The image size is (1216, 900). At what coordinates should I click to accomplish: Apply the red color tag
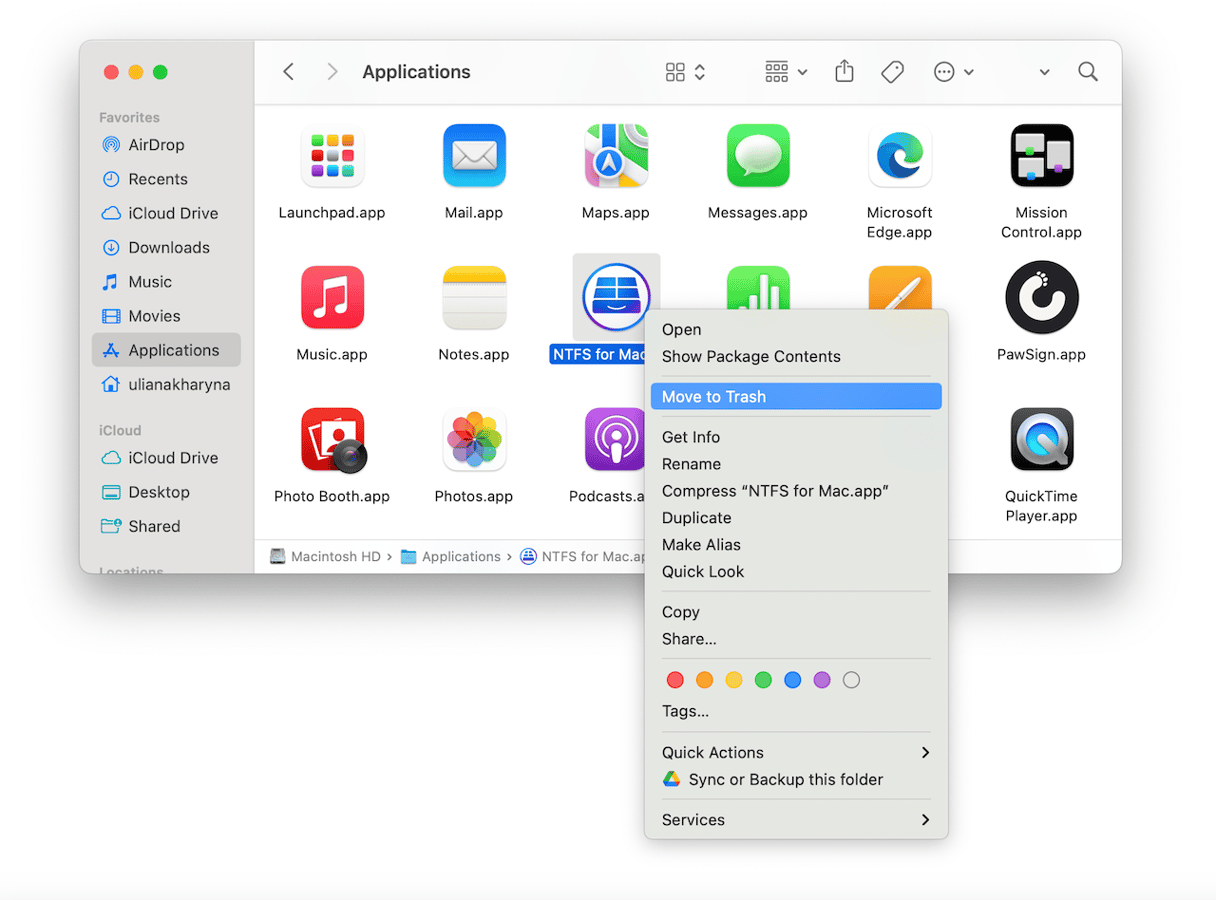[x=675, y=680]
